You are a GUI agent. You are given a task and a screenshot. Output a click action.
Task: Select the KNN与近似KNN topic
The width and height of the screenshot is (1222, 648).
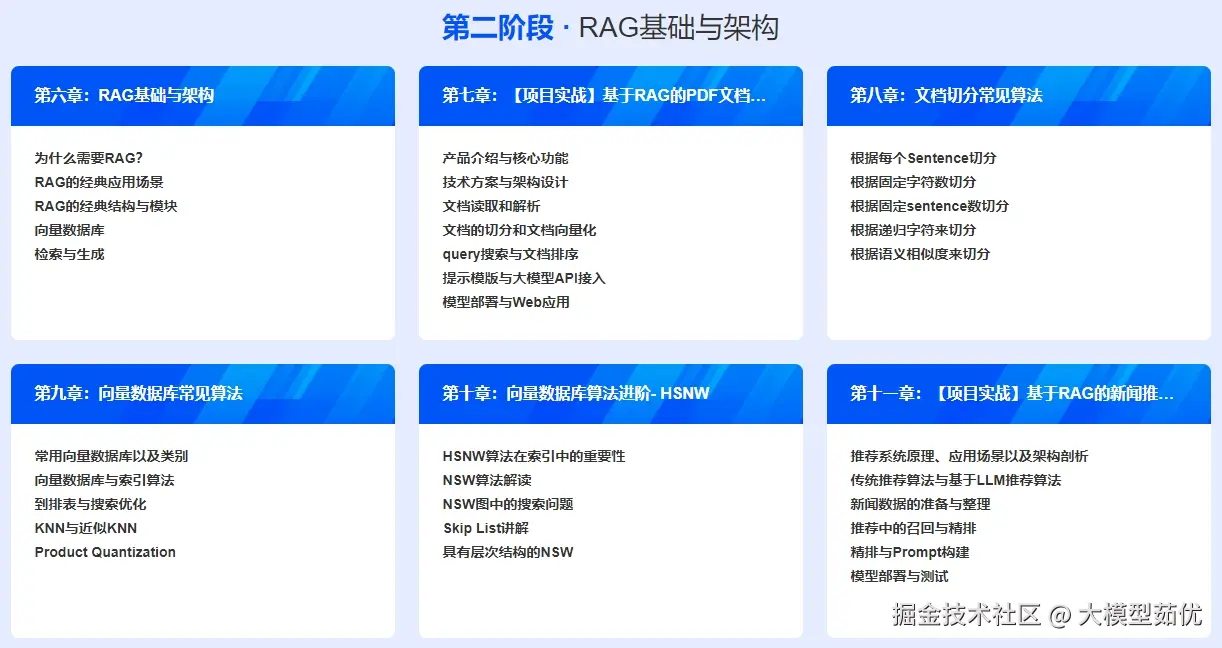pos(85,528)
